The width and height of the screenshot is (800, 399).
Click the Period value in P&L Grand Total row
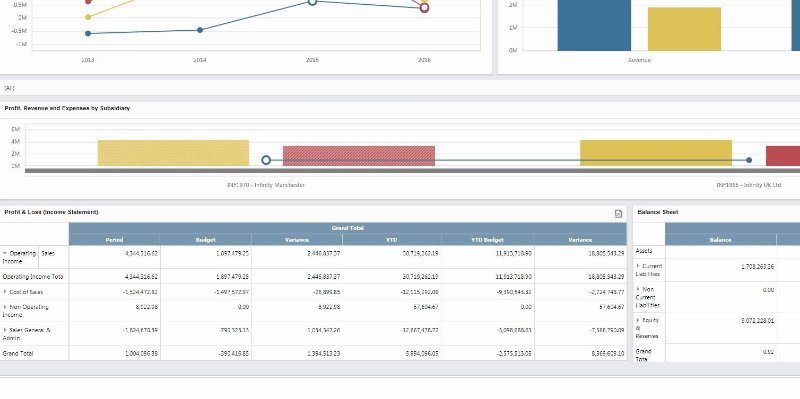tap(141, 353)
